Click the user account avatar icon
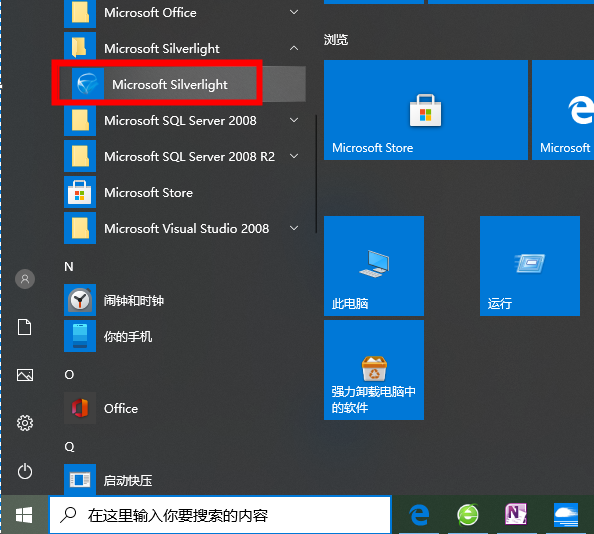The width and height of the screenshot is (594, 534). click(25, 279)
